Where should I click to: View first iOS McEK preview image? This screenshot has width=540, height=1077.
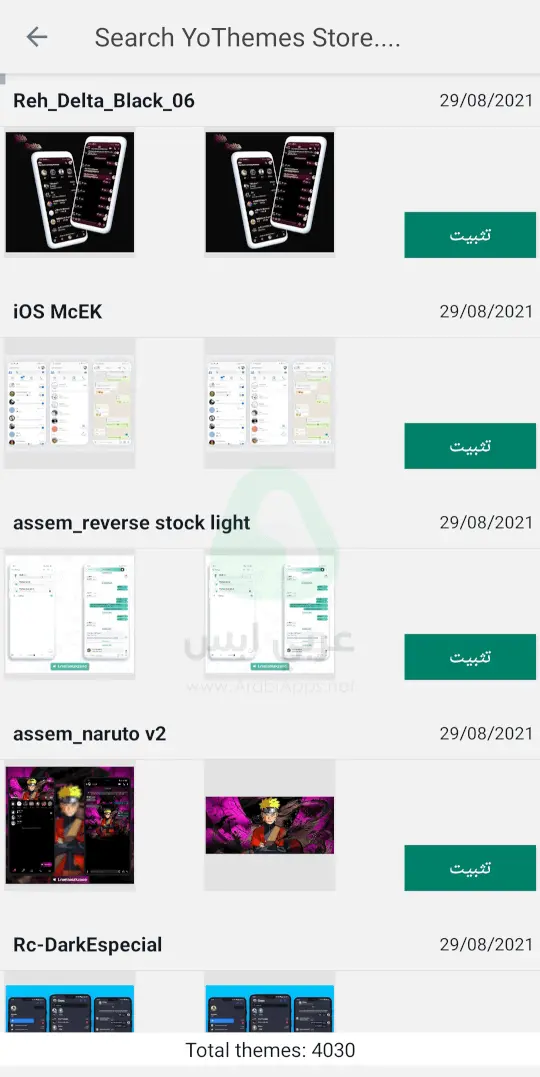coord(70,403)
